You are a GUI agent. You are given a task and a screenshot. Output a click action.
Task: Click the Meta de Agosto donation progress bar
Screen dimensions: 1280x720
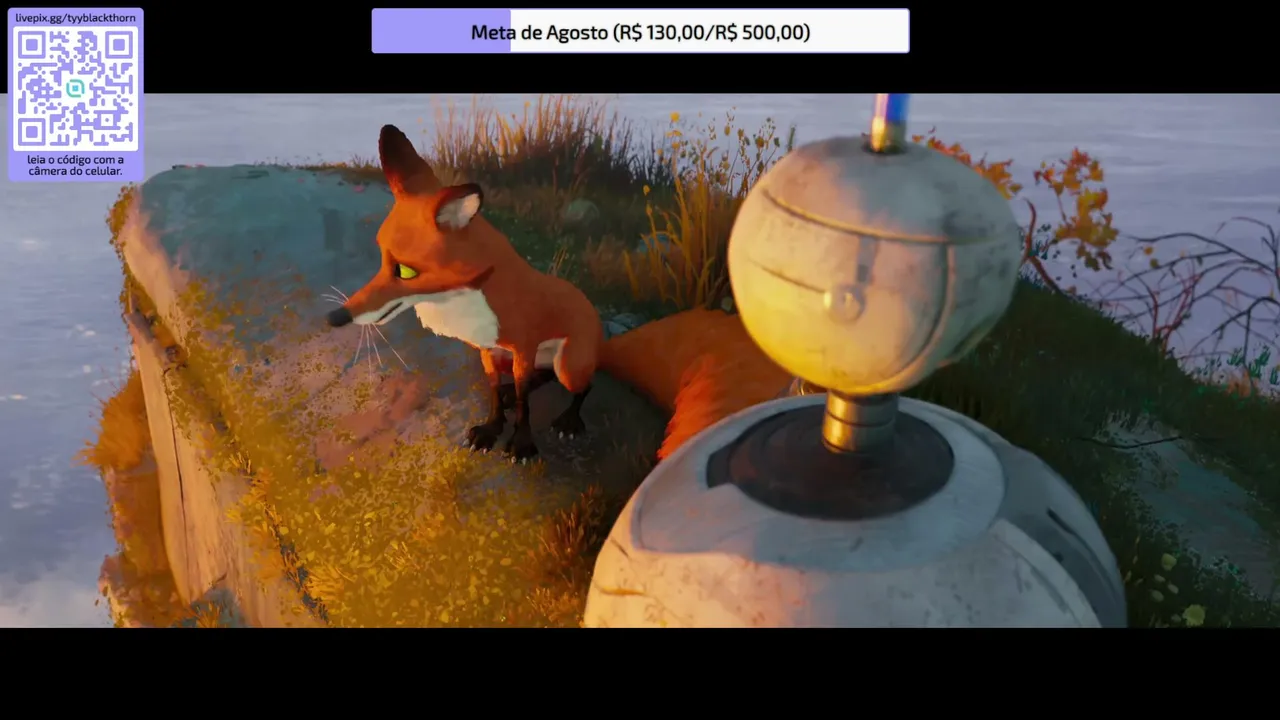pos(640,31)
